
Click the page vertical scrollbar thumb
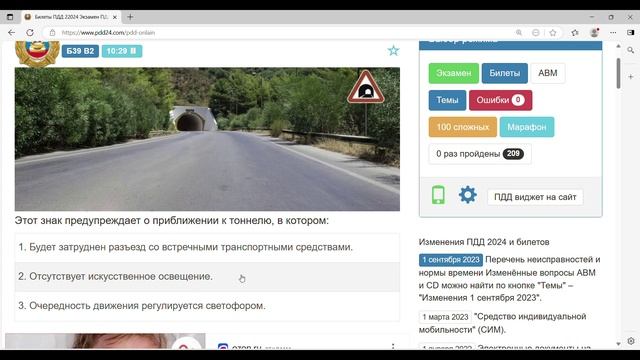(618, 73)
